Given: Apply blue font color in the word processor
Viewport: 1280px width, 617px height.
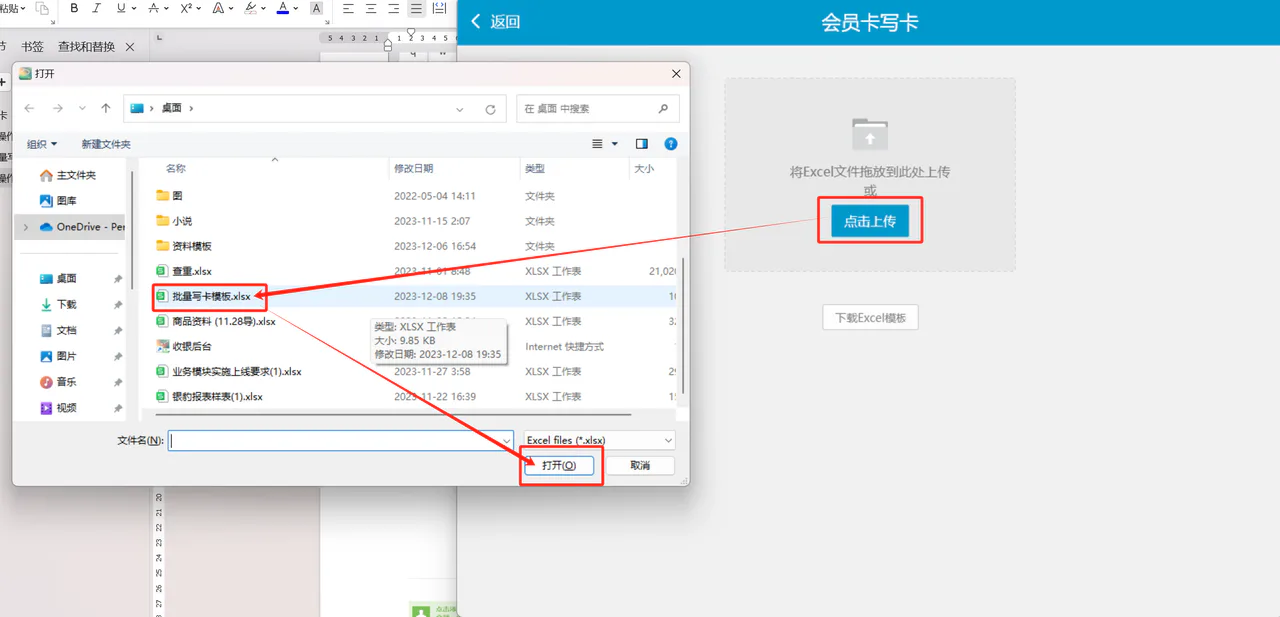Looking at the screenshot, I should (x=283, y=8).
